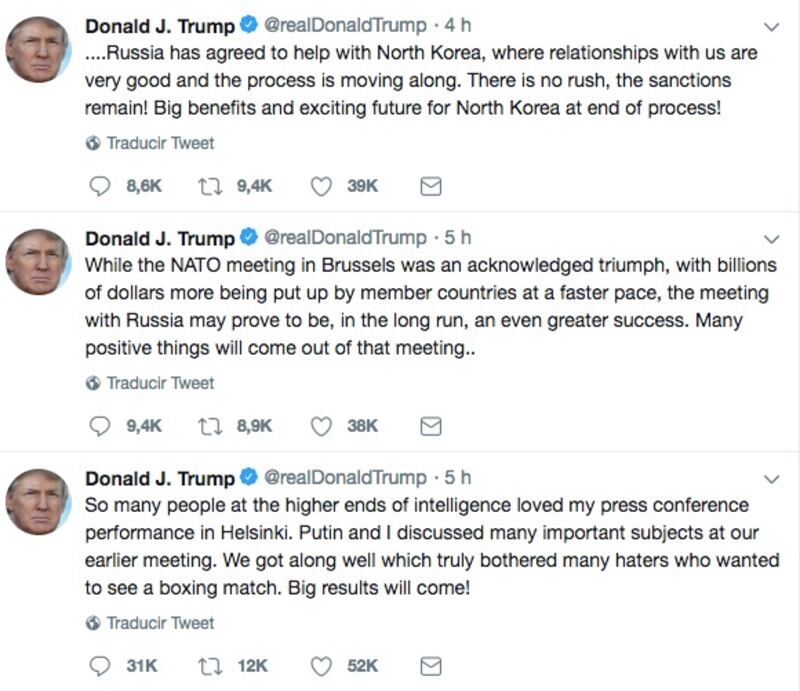Retweet the Helsinki press conference tweet
800x691 pixels.
pos(209,666)
